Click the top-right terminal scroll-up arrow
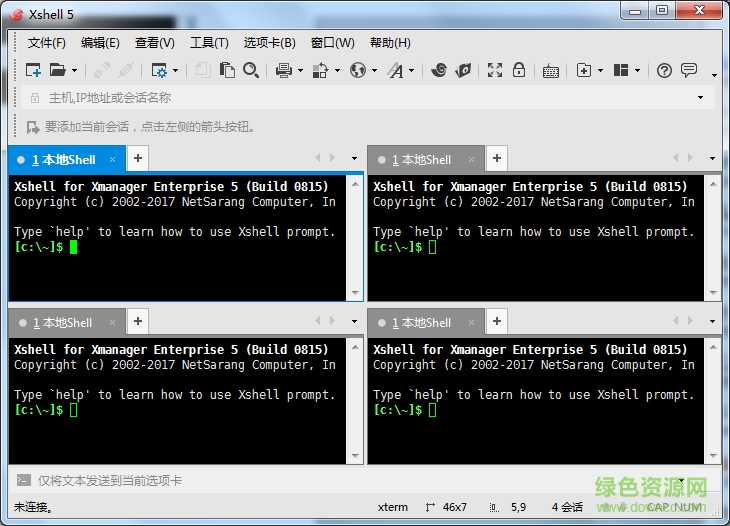 713,183
